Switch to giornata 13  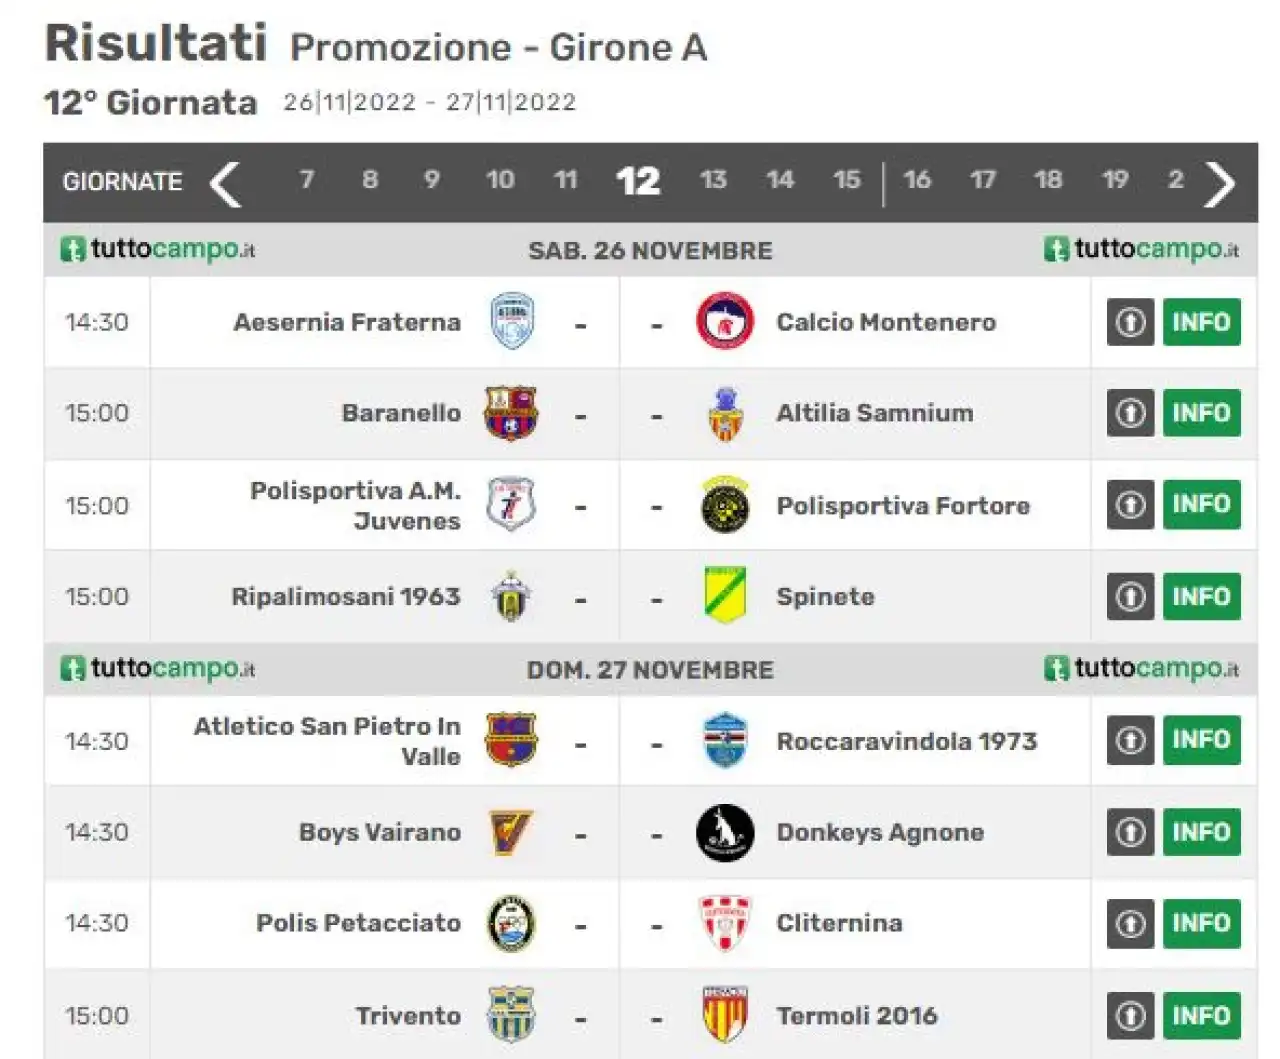(x=713, y=180)
